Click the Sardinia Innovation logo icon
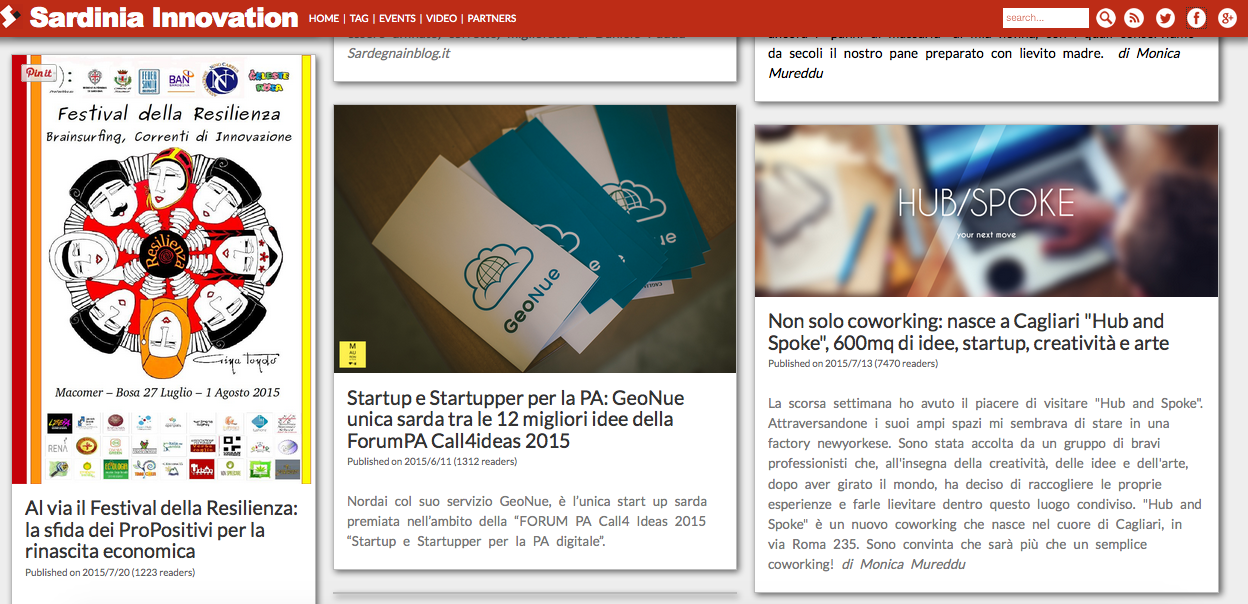 coord(11,18)
